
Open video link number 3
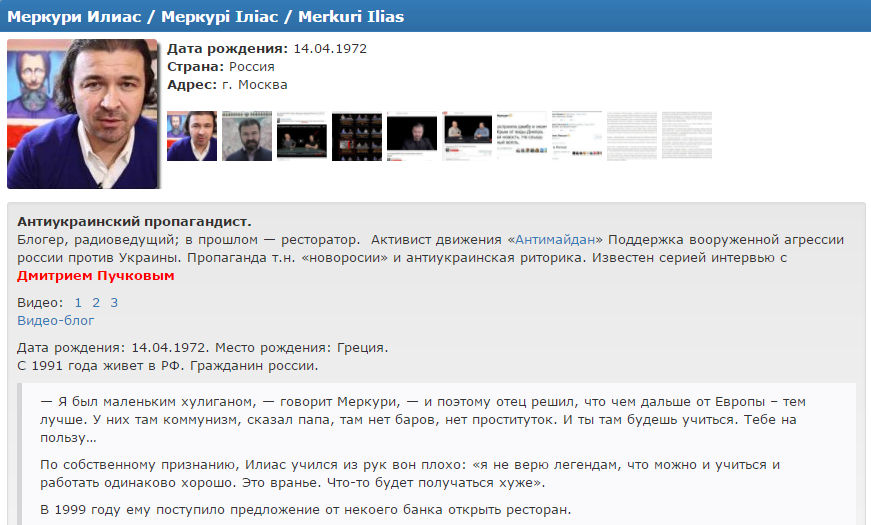pyautogui.click(x=114, y=302)
